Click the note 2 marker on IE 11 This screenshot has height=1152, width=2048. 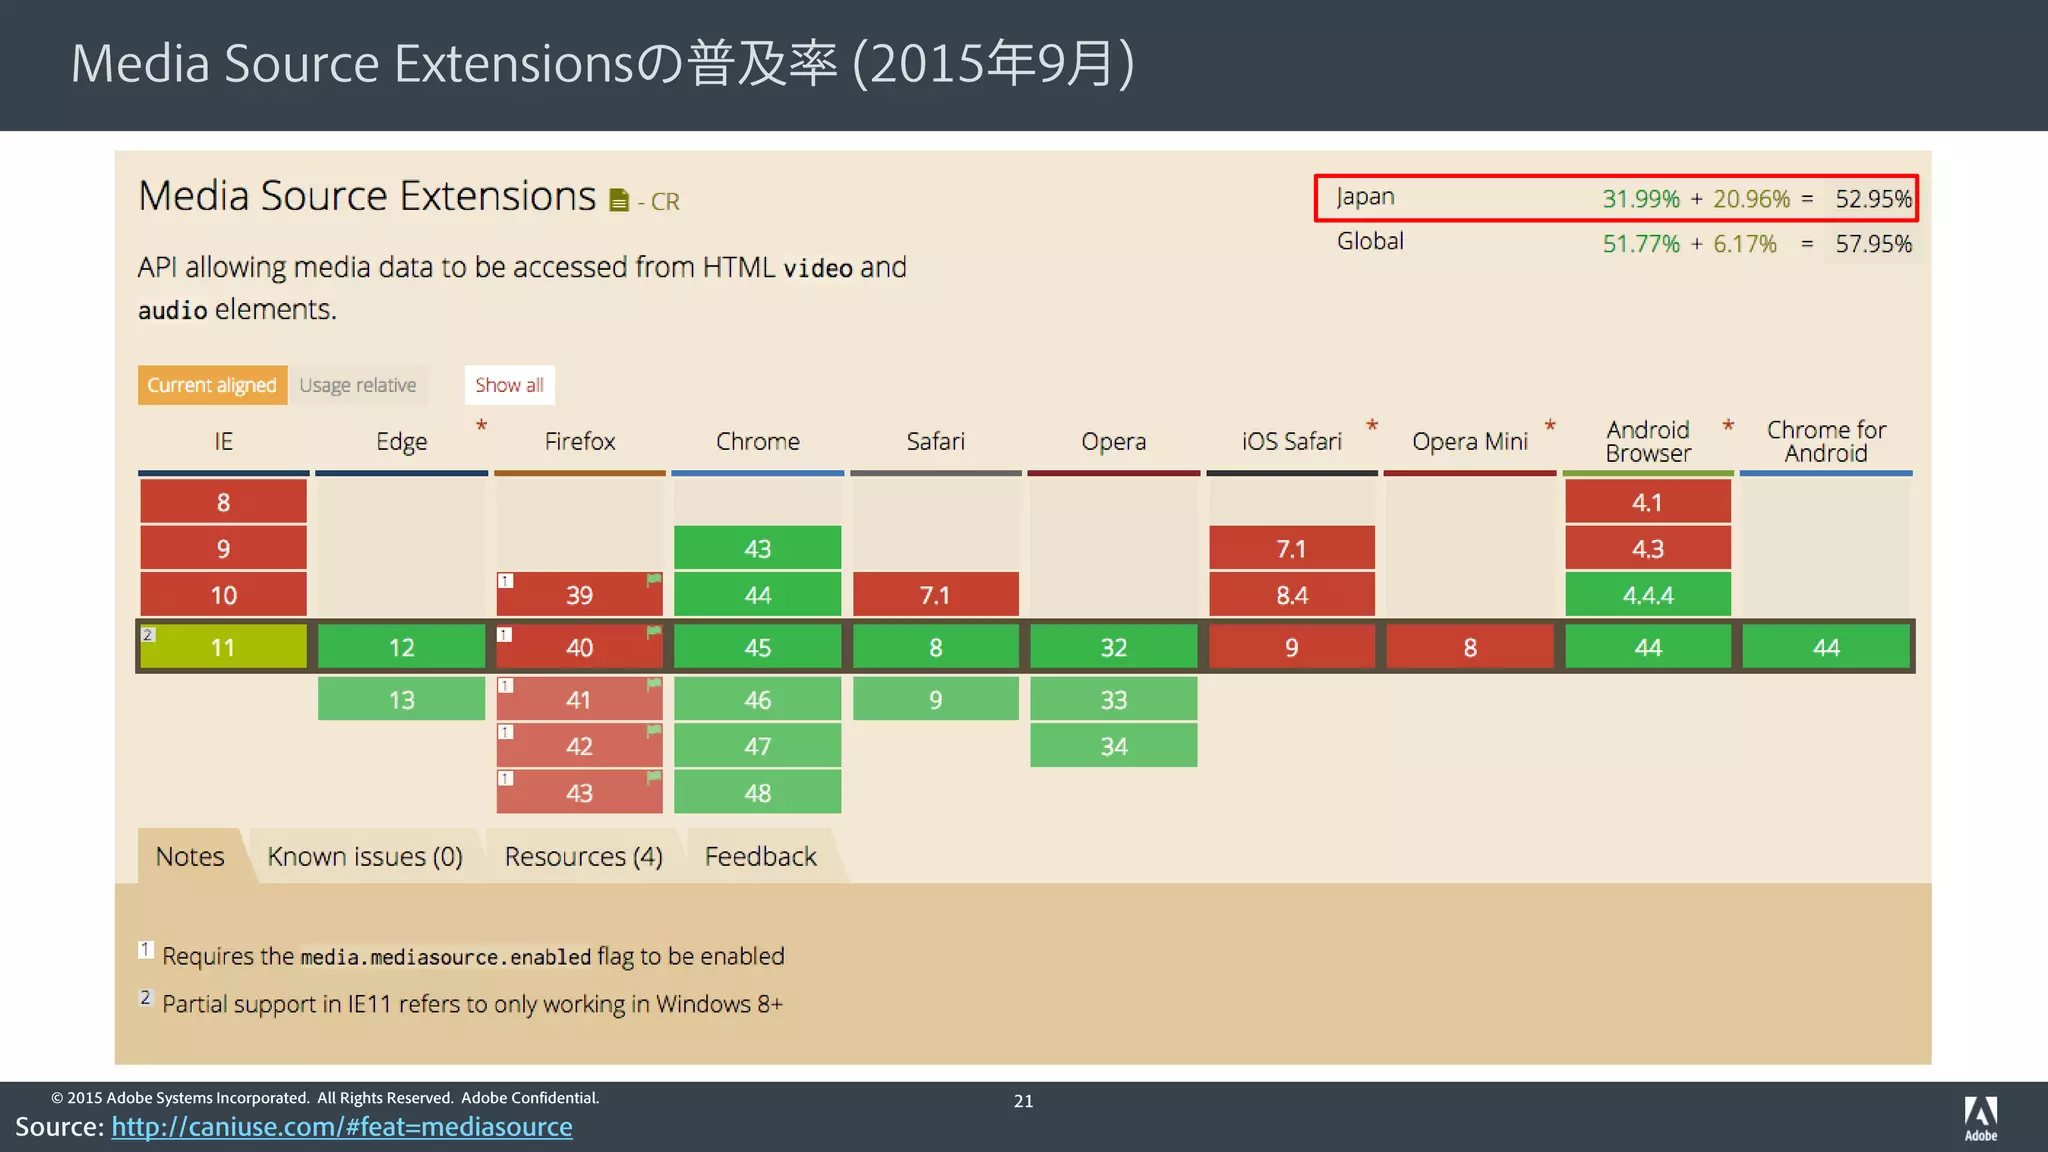point(148,634)
